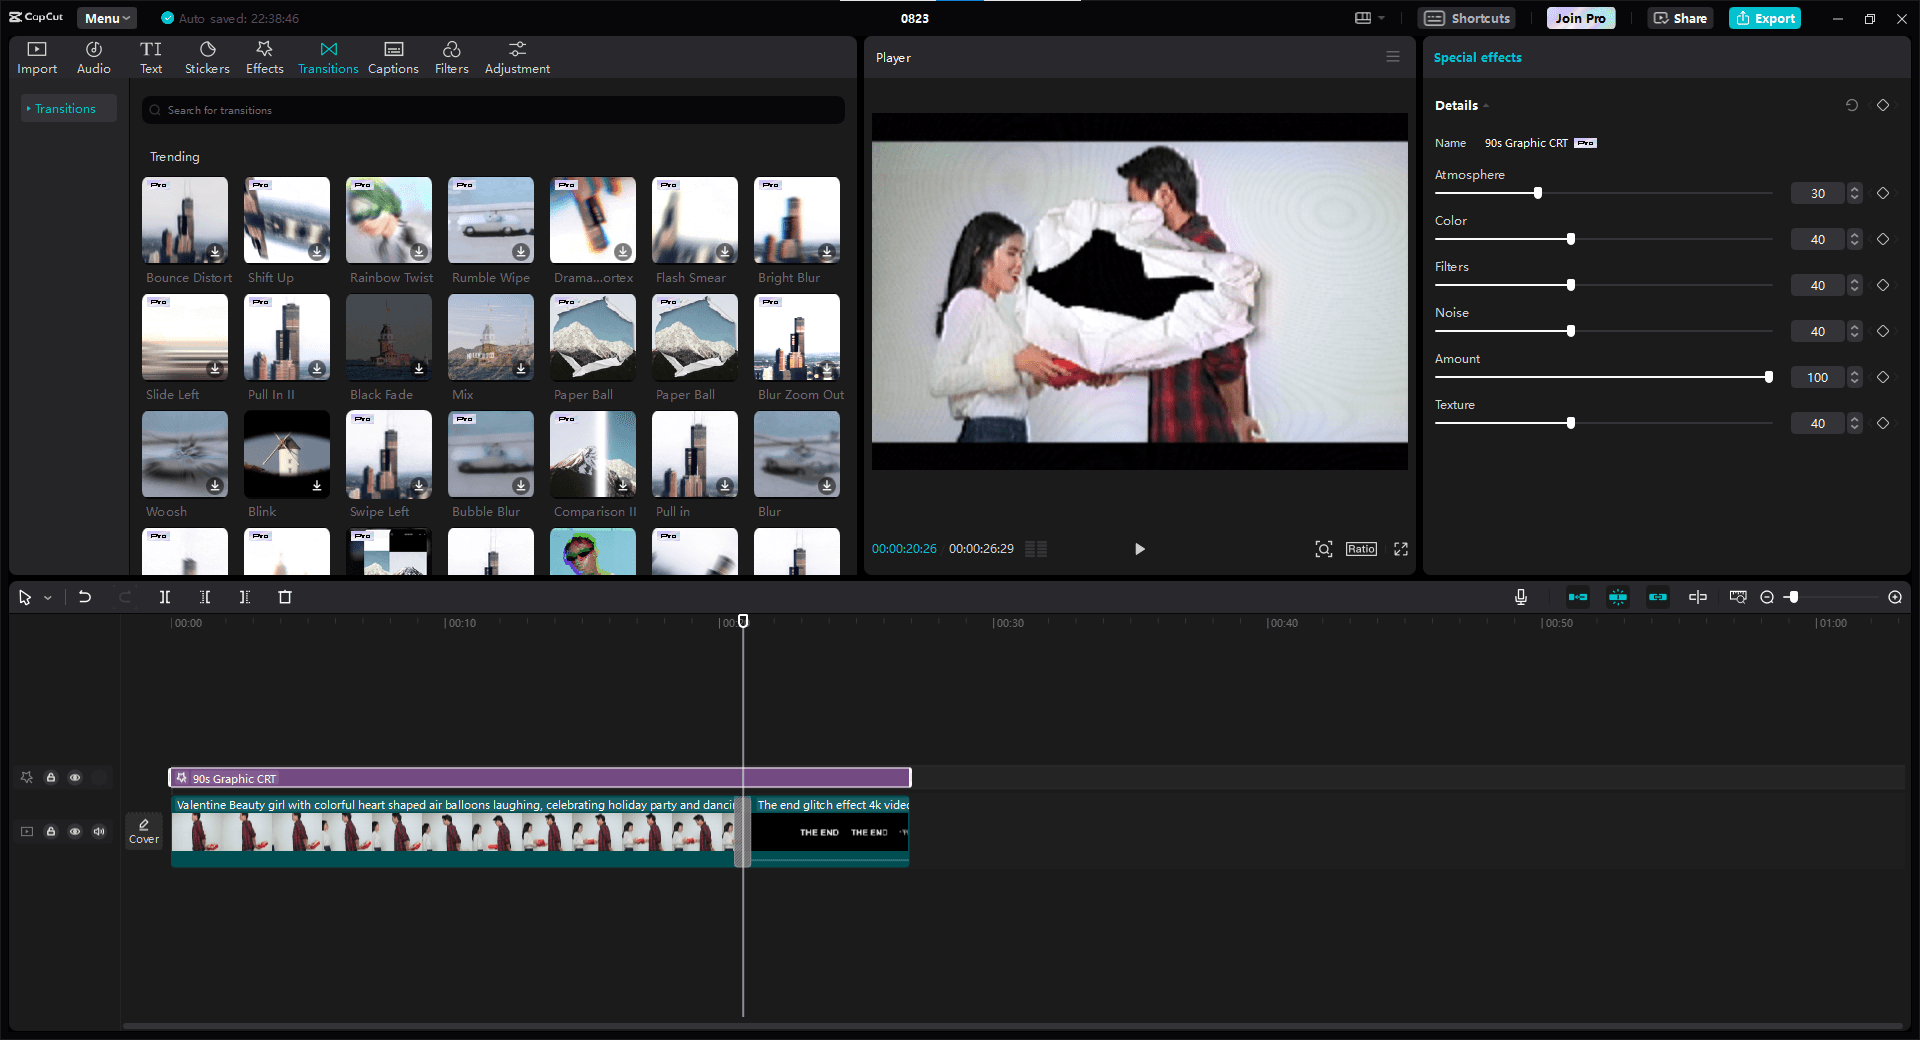
Task: Switch to the Effects tab
Action: [264, 57]
